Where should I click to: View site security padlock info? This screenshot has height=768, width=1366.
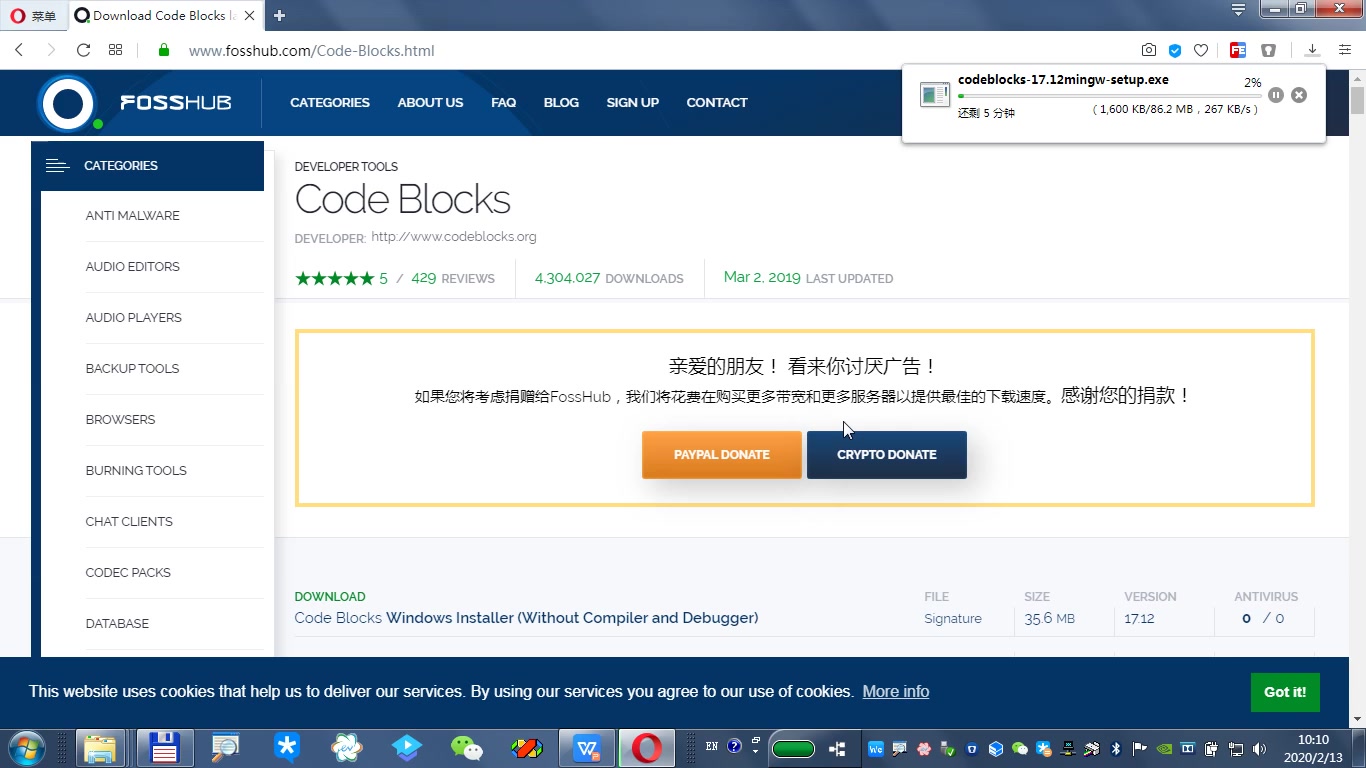coord(164,50)
